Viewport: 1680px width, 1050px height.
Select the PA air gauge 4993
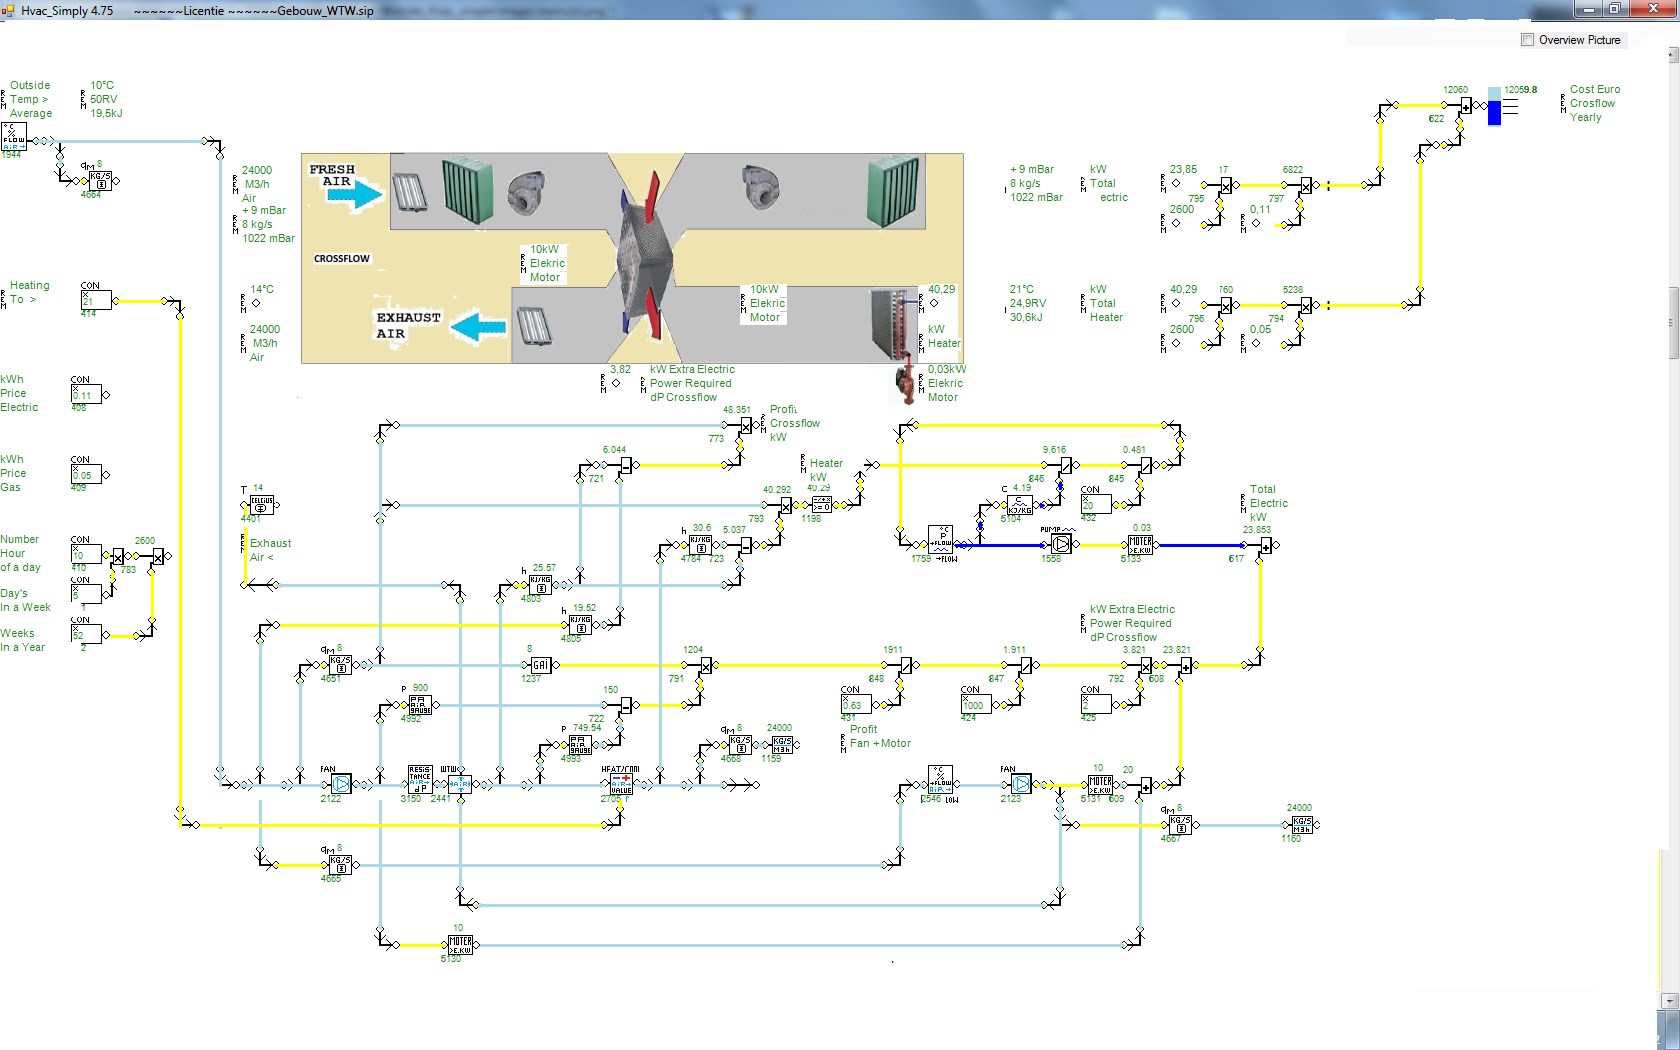pos(580,745)
